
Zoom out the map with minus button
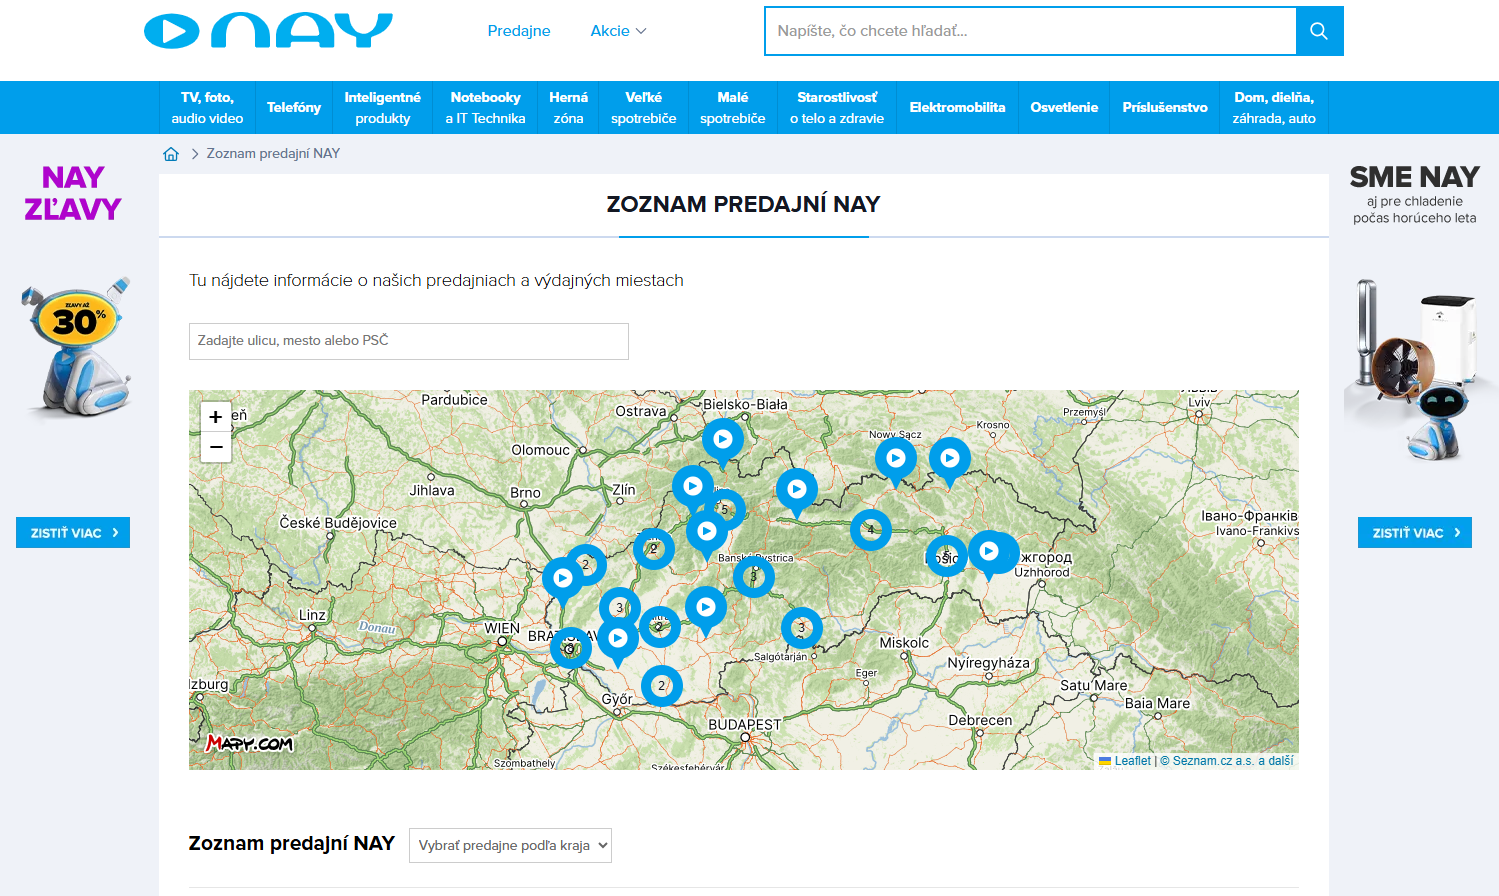point(216,447)
